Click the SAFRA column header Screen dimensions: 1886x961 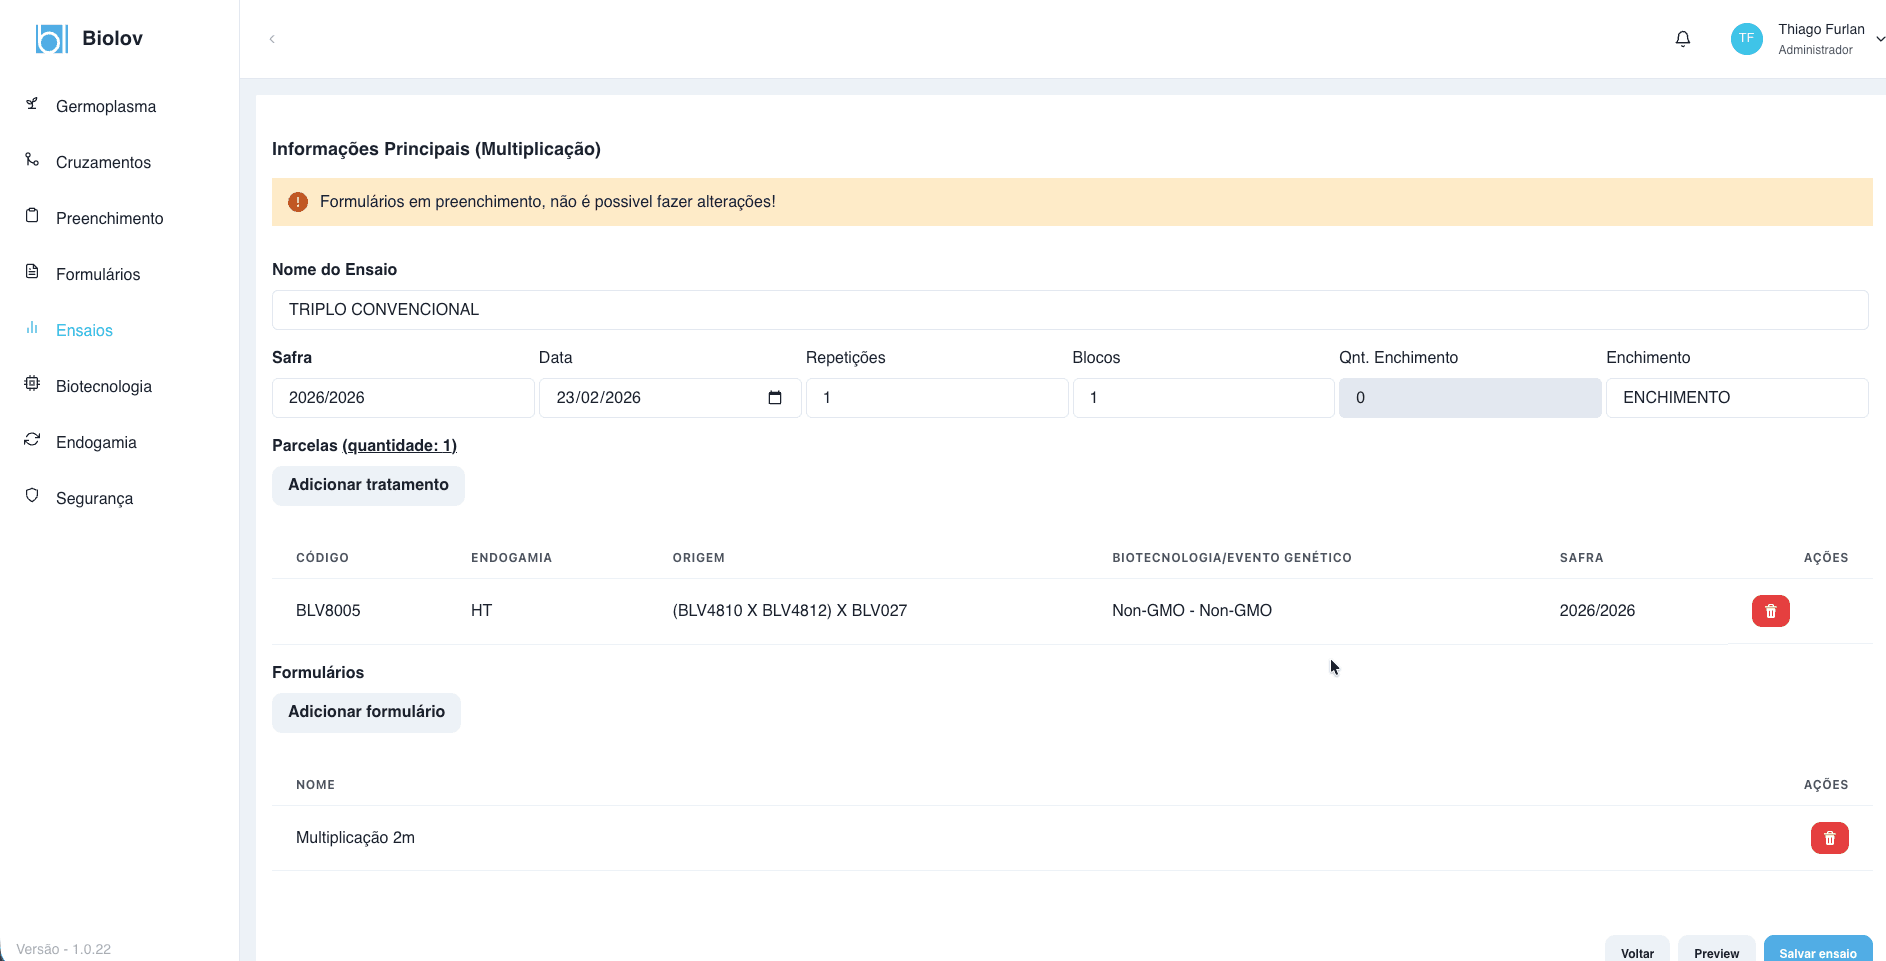pos(1581,558)
